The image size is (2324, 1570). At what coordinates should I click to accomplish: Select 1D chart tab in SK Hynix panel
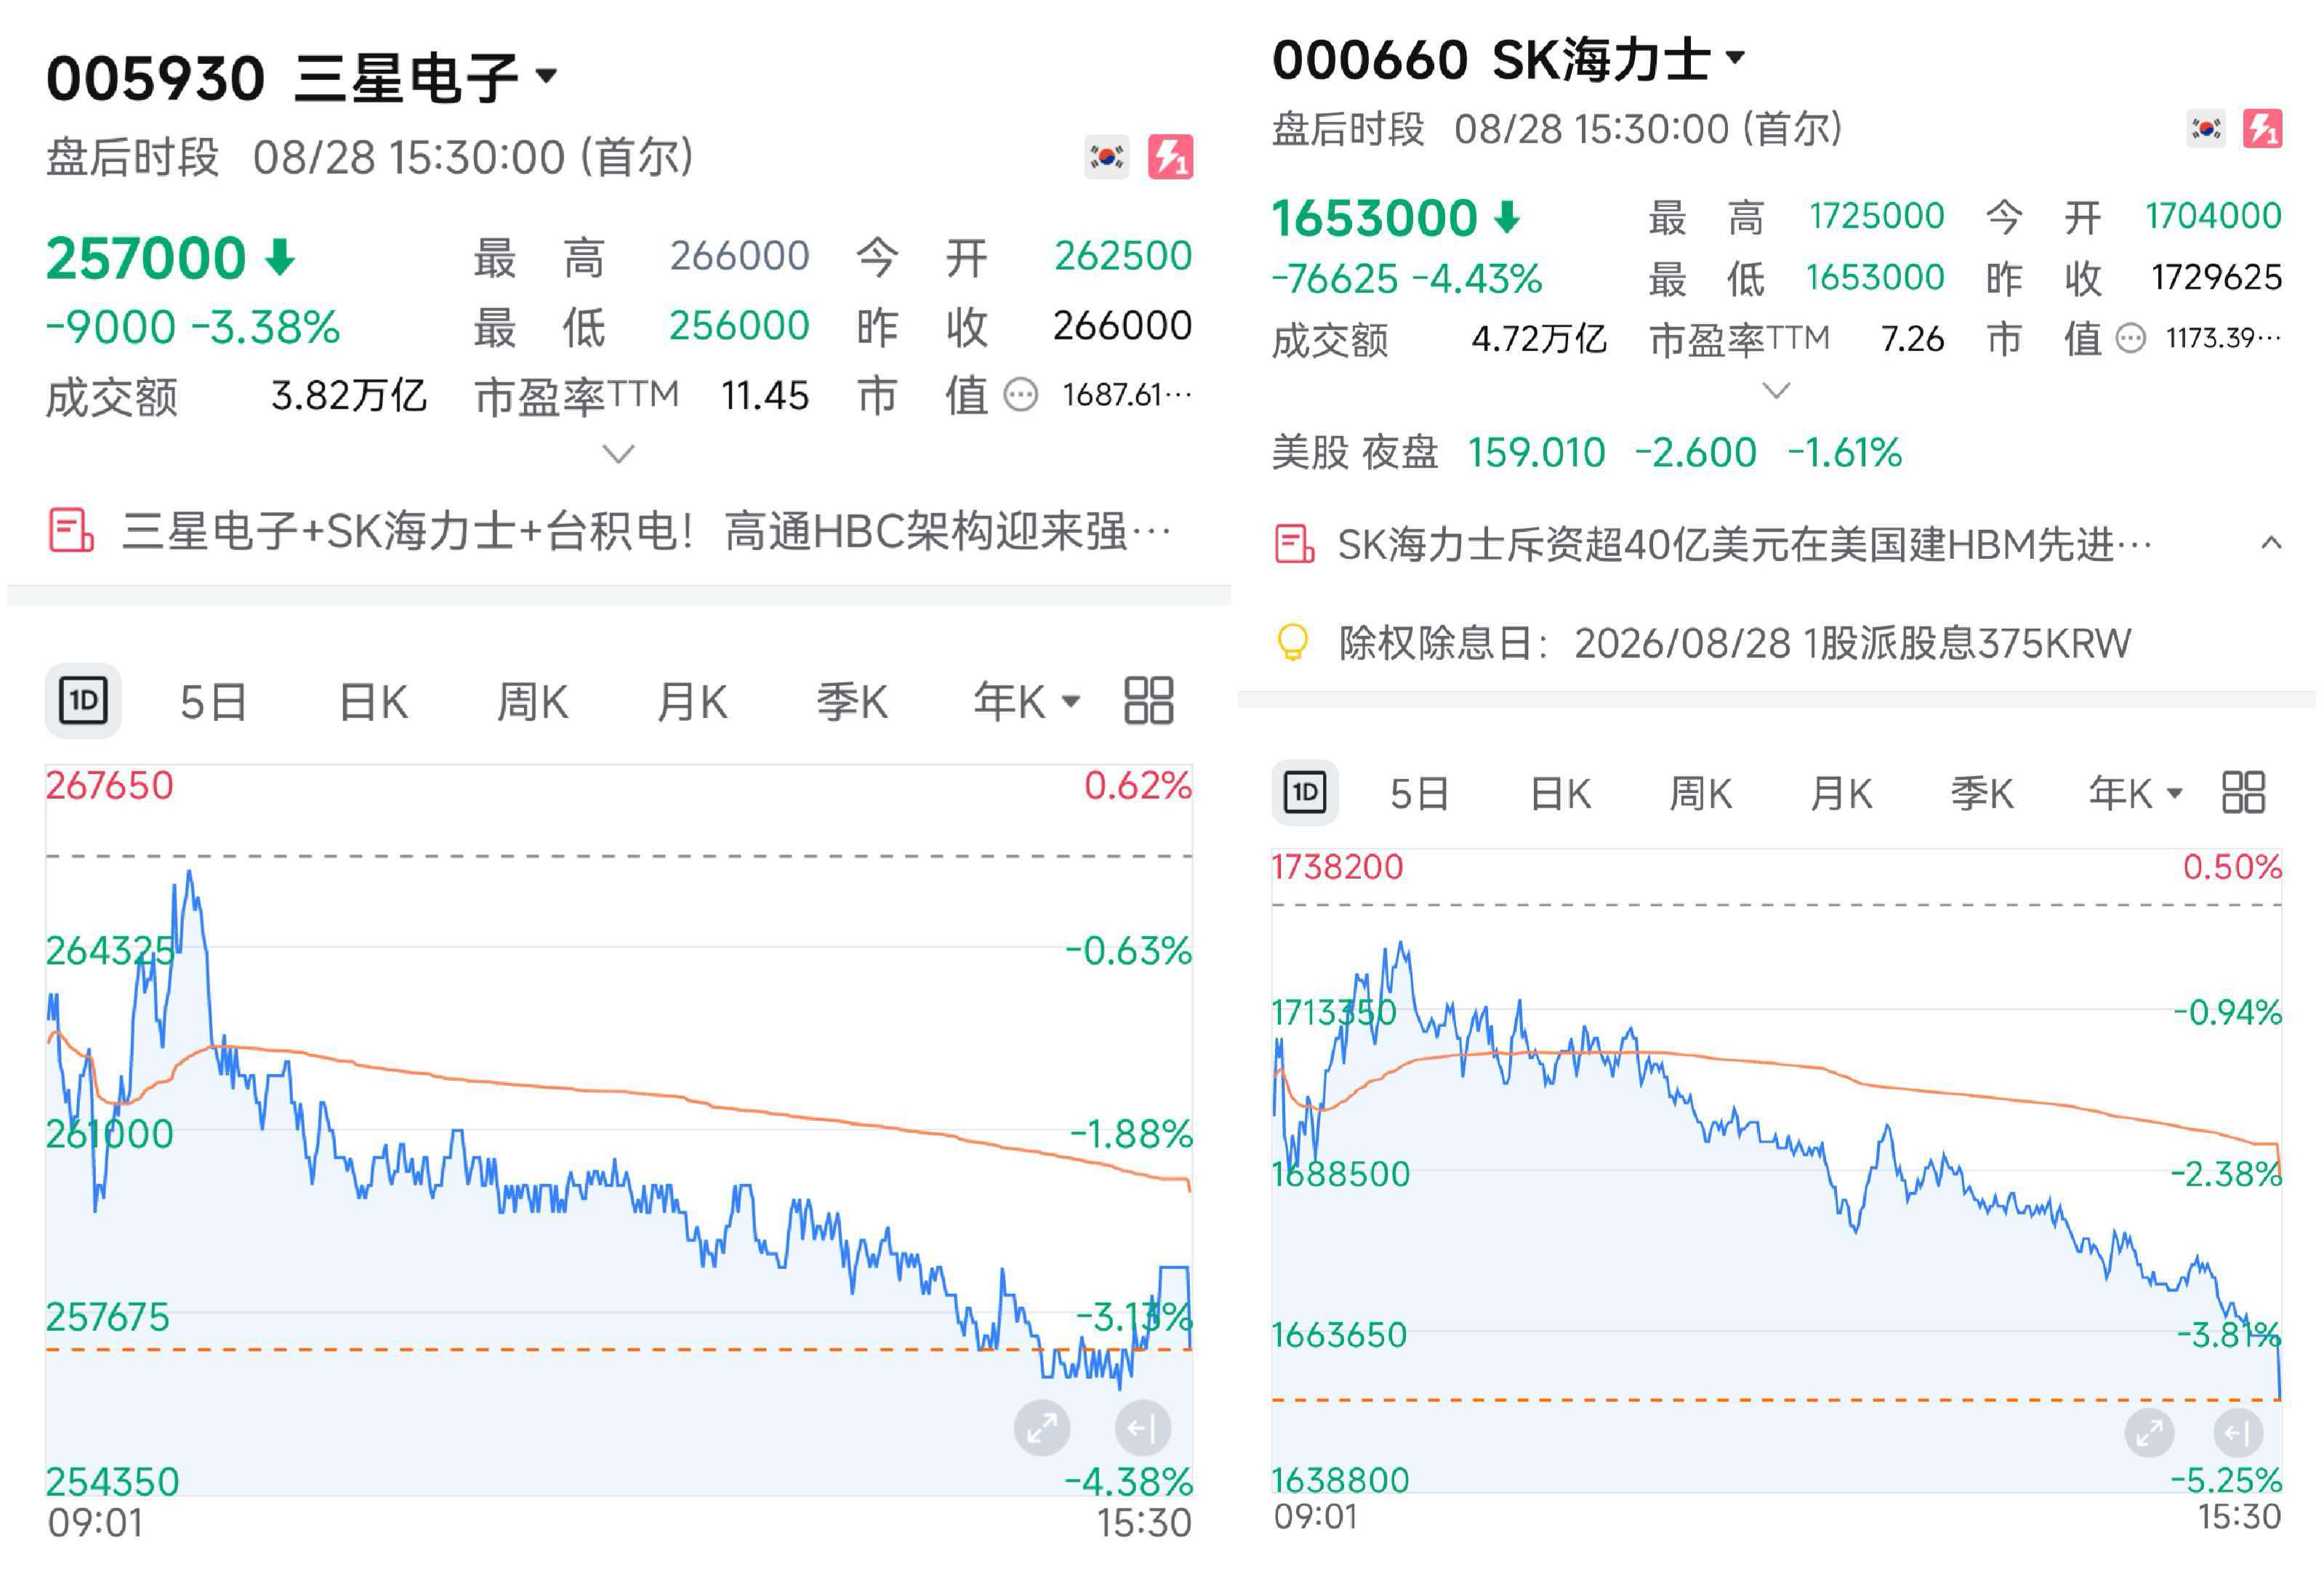point(1305,793)
